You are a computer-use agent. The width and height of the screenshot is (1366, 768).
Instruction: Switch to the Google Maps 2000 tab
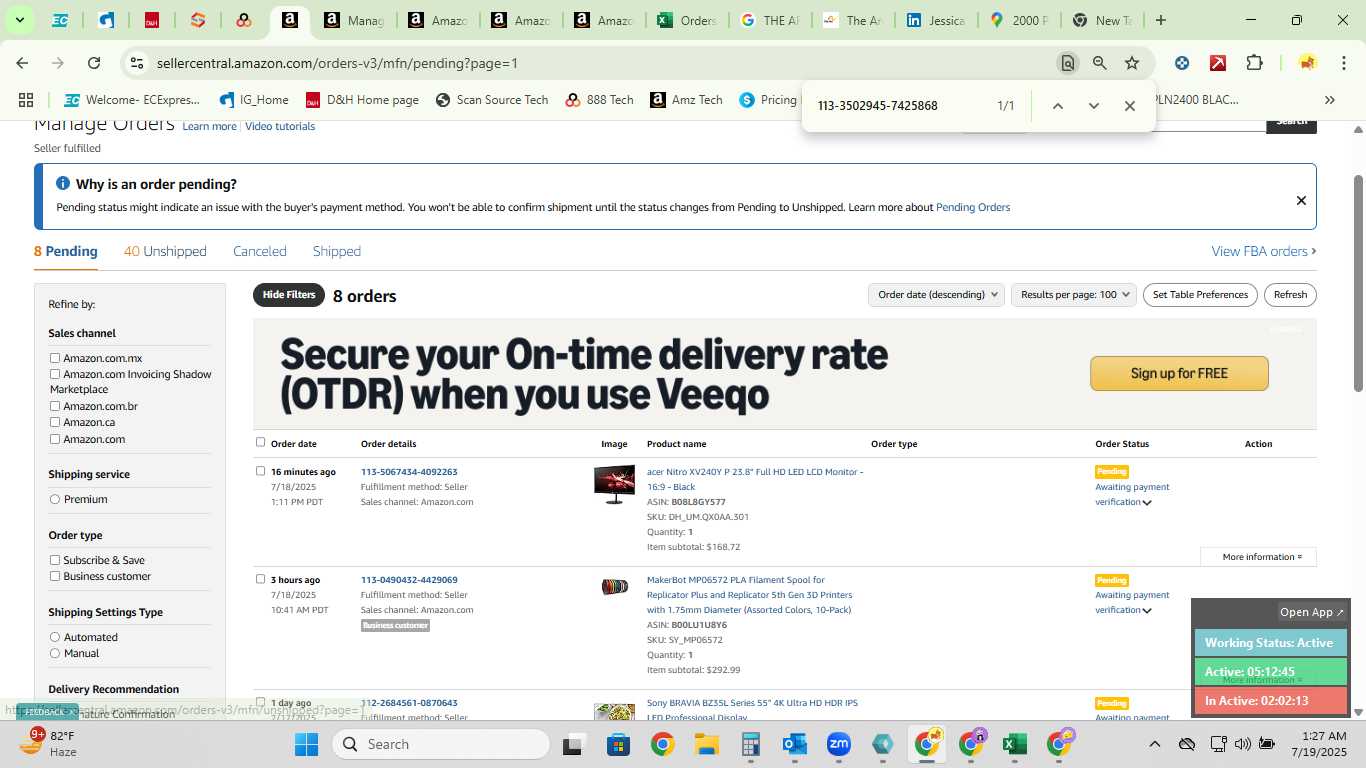click(x=1019, y=20)
